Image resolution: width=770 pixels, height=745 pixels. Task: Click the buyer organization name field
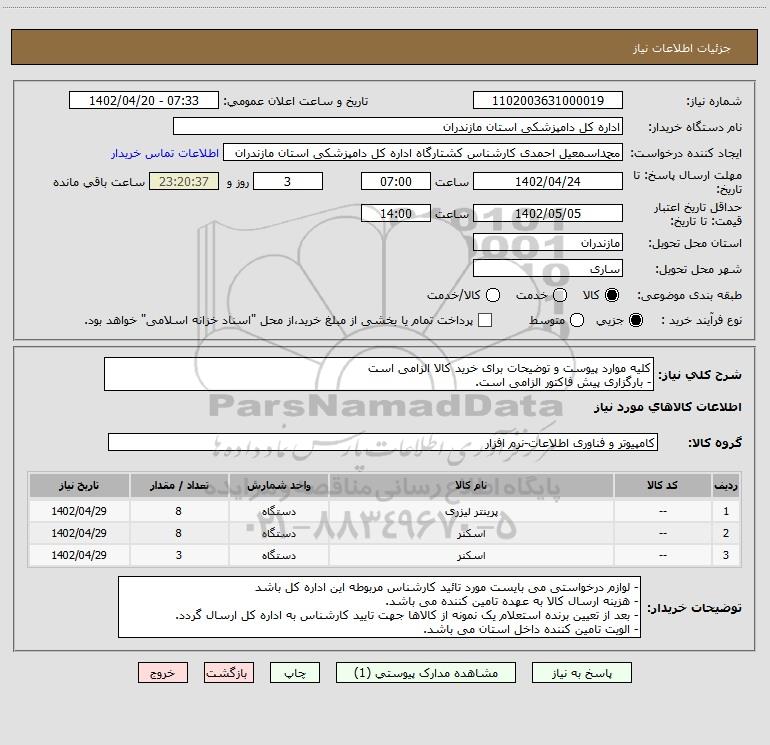[x=398, y=127]
